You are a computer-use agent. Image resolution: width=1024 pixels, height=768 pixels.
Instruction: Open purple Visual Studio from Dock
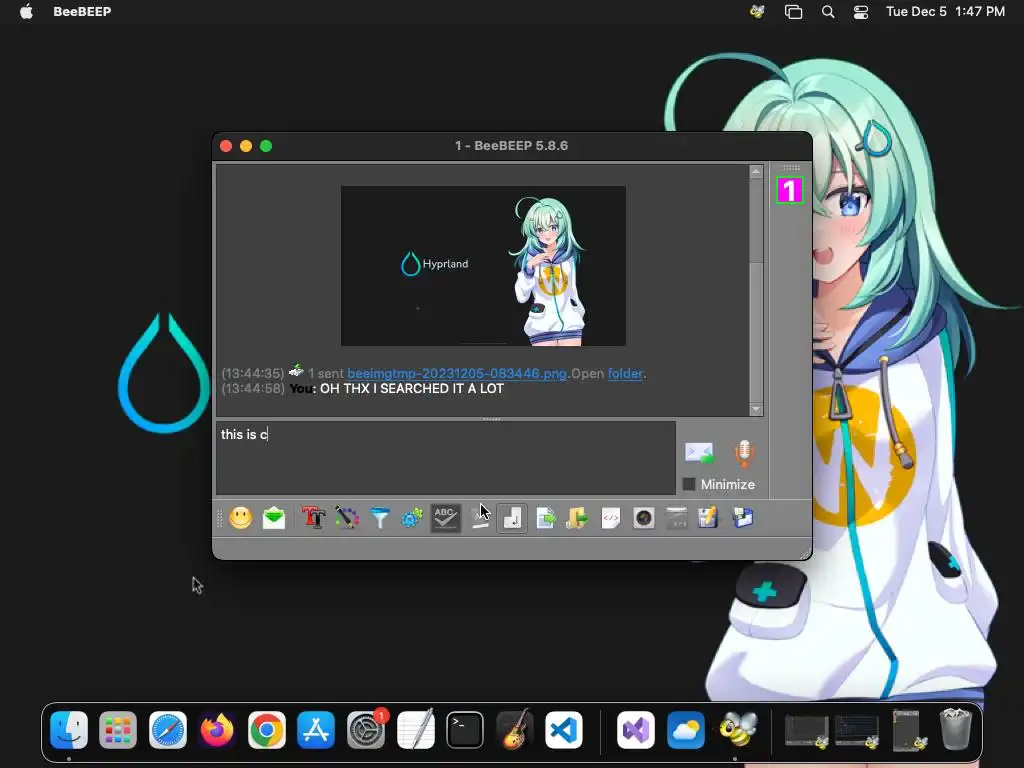pos(636,729)
